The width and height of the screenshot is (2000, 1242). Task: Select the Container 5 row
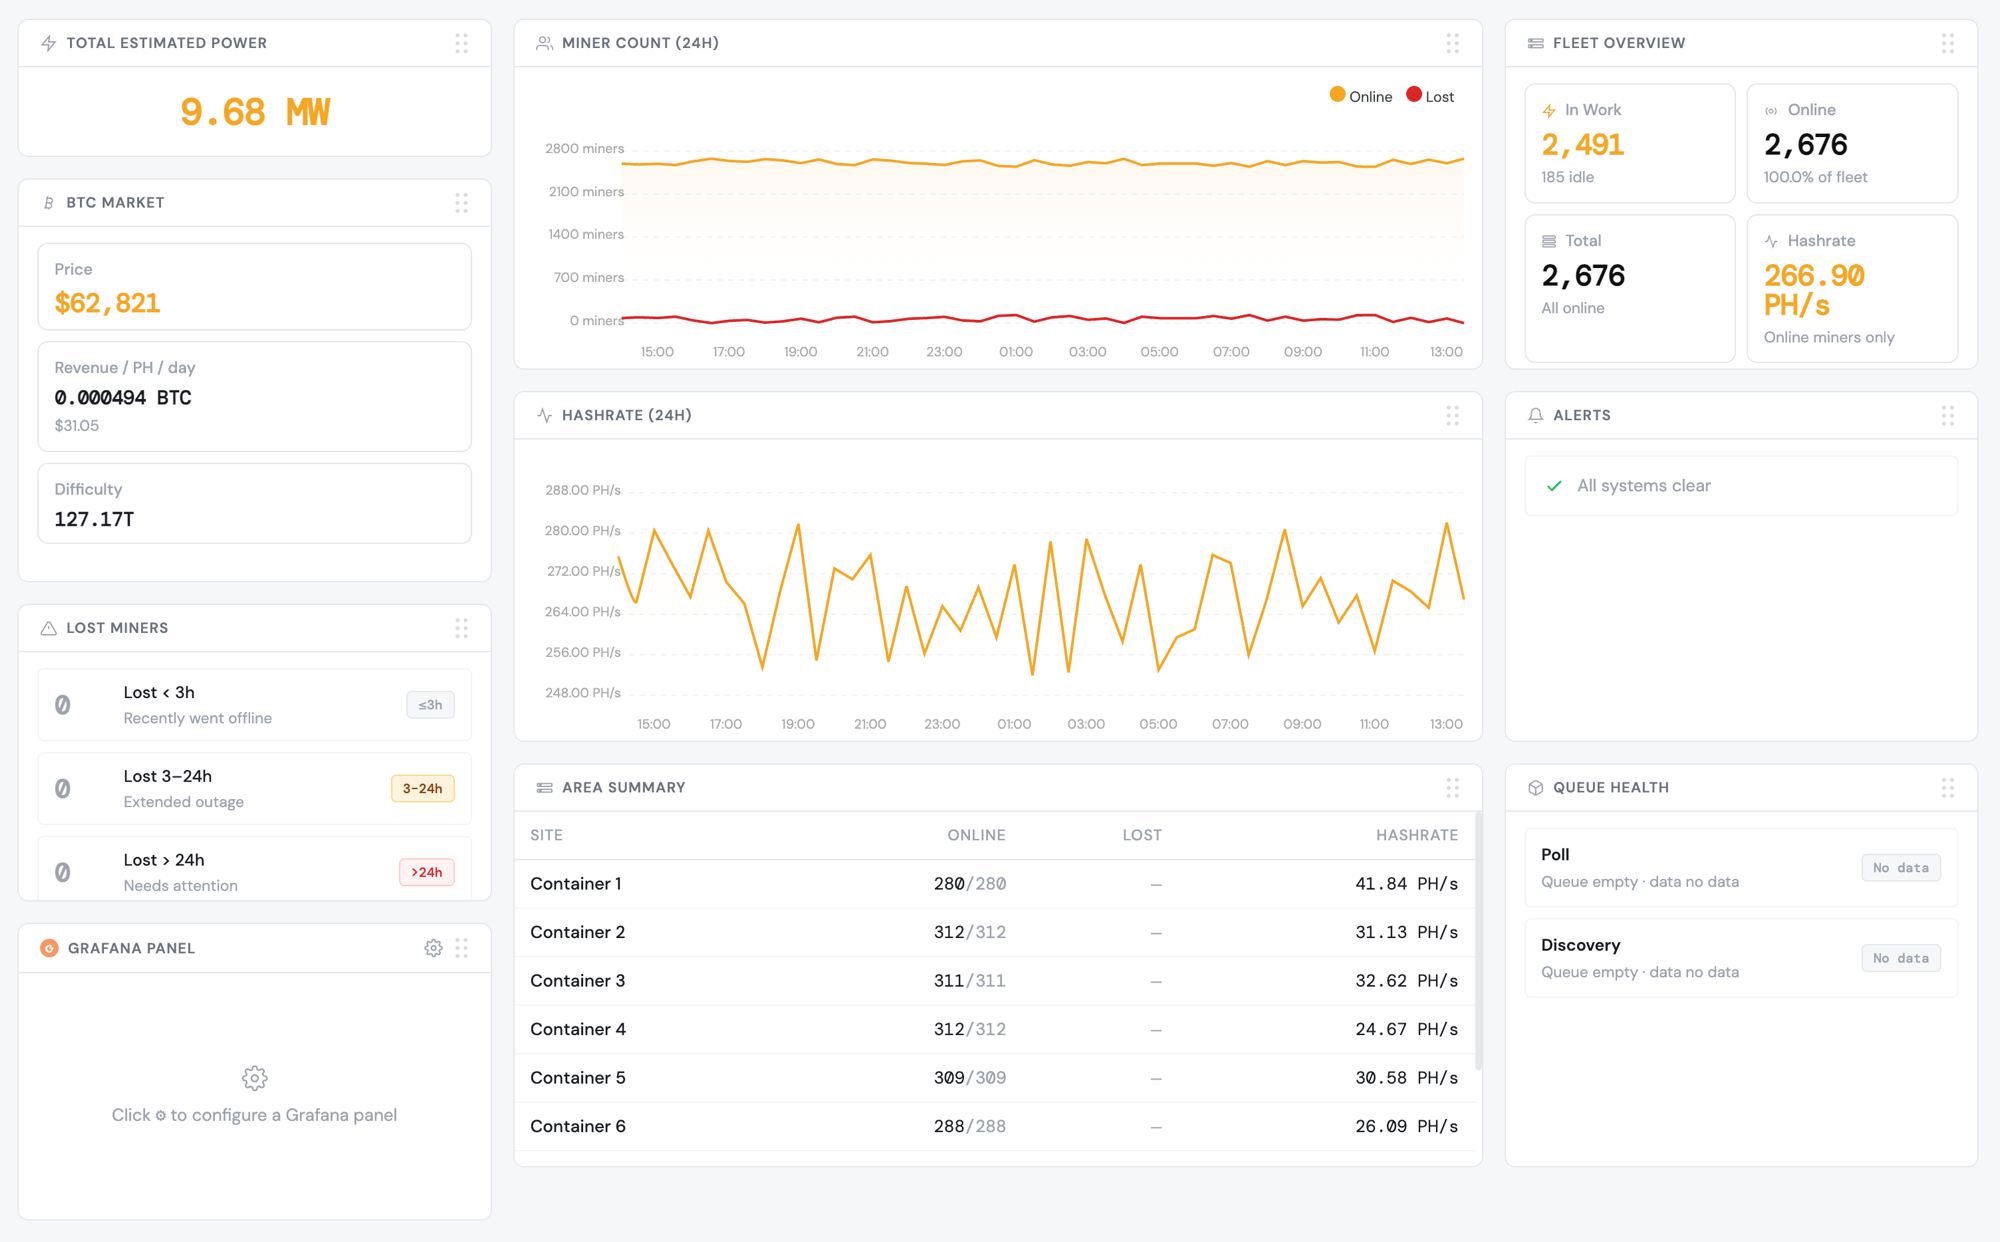click(x=994, y=1078)
